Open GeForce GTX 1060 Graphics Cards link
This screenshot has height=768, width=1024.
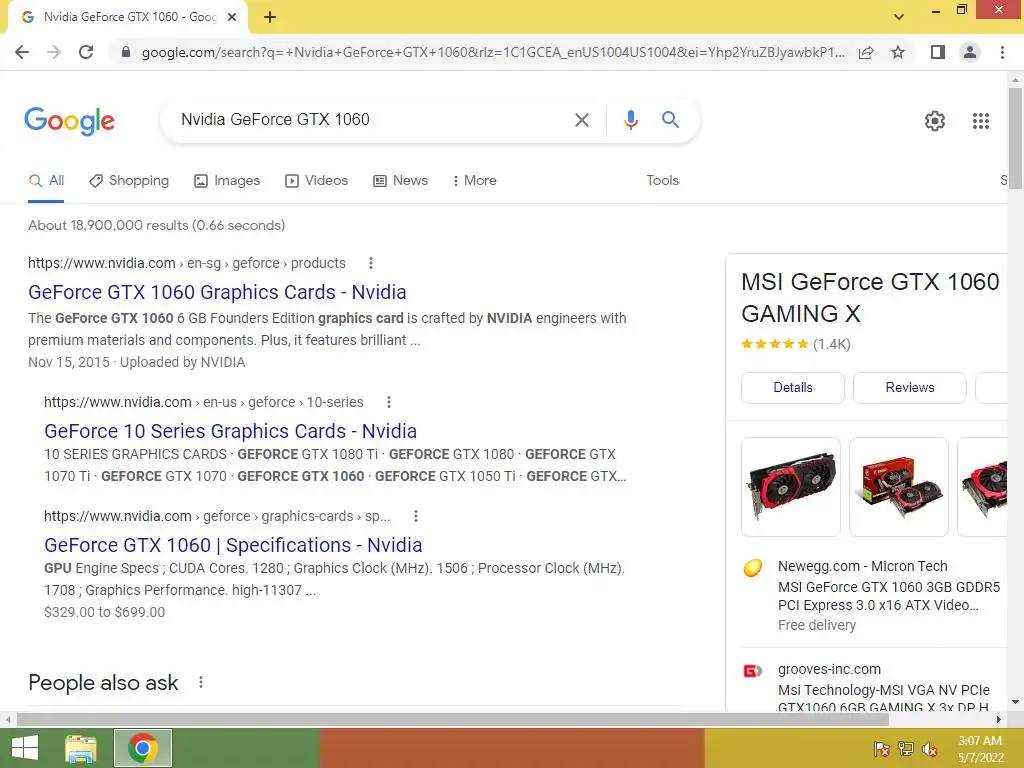coord(217,292)
